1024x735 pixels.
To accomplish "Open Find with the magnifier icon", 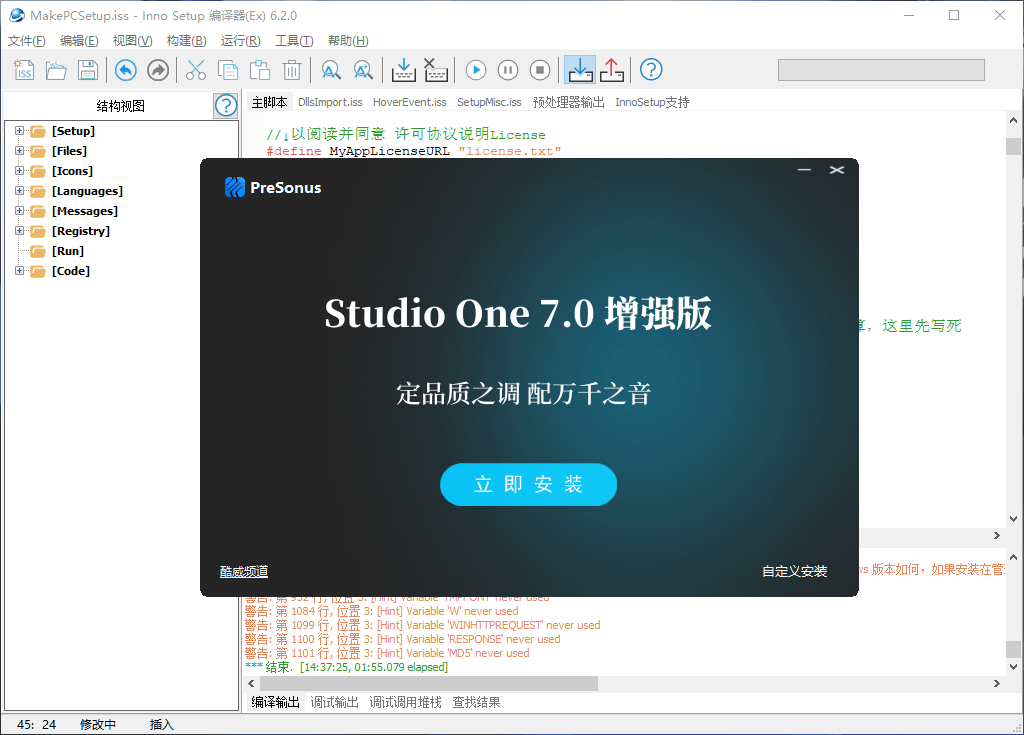I will [x=331, y=70].
